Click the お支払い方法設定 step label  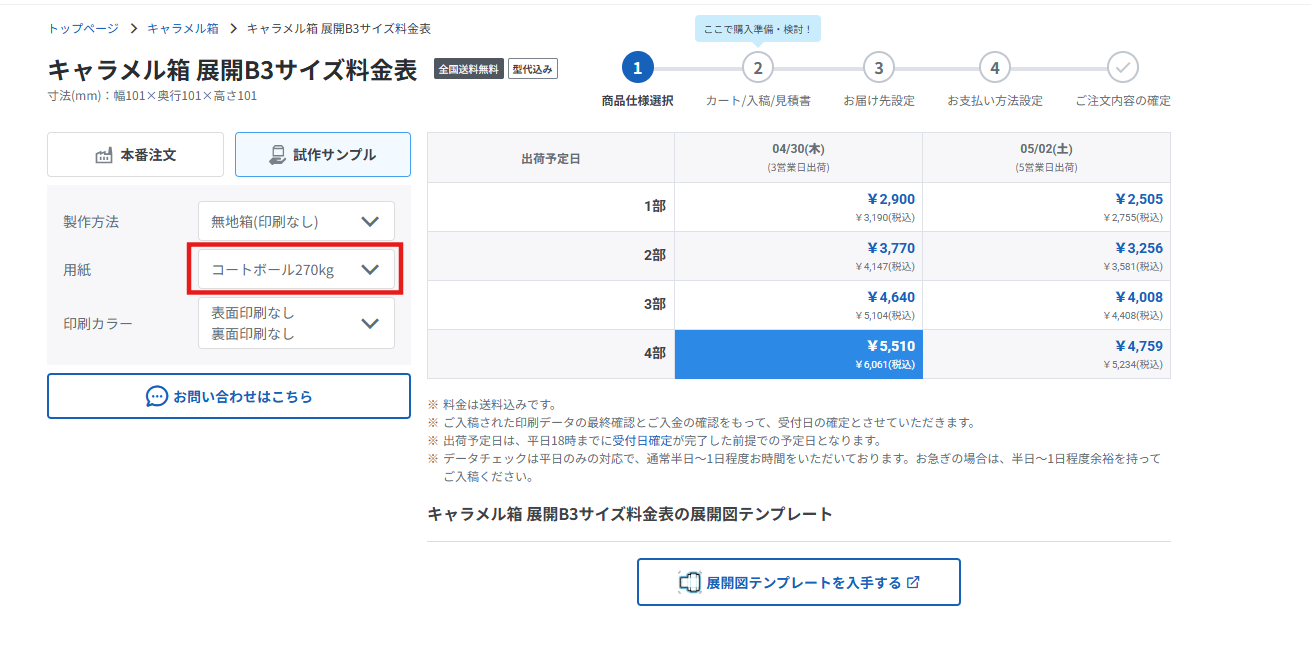(x=994, y=101)
